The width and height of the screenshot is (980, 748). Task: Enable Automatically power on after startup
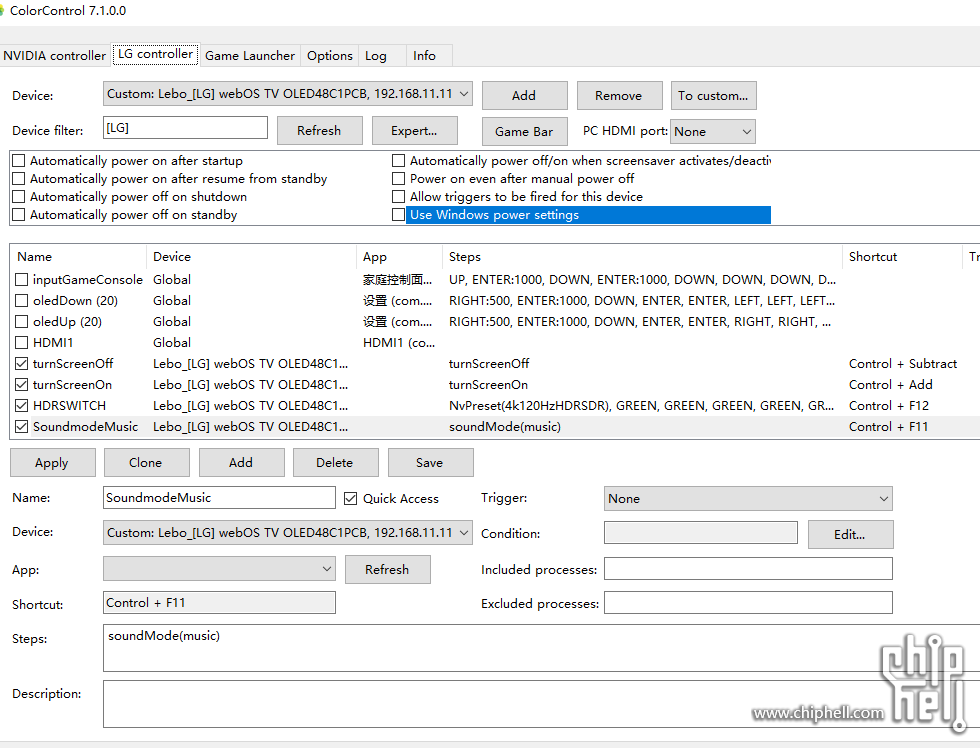point(19,161)
